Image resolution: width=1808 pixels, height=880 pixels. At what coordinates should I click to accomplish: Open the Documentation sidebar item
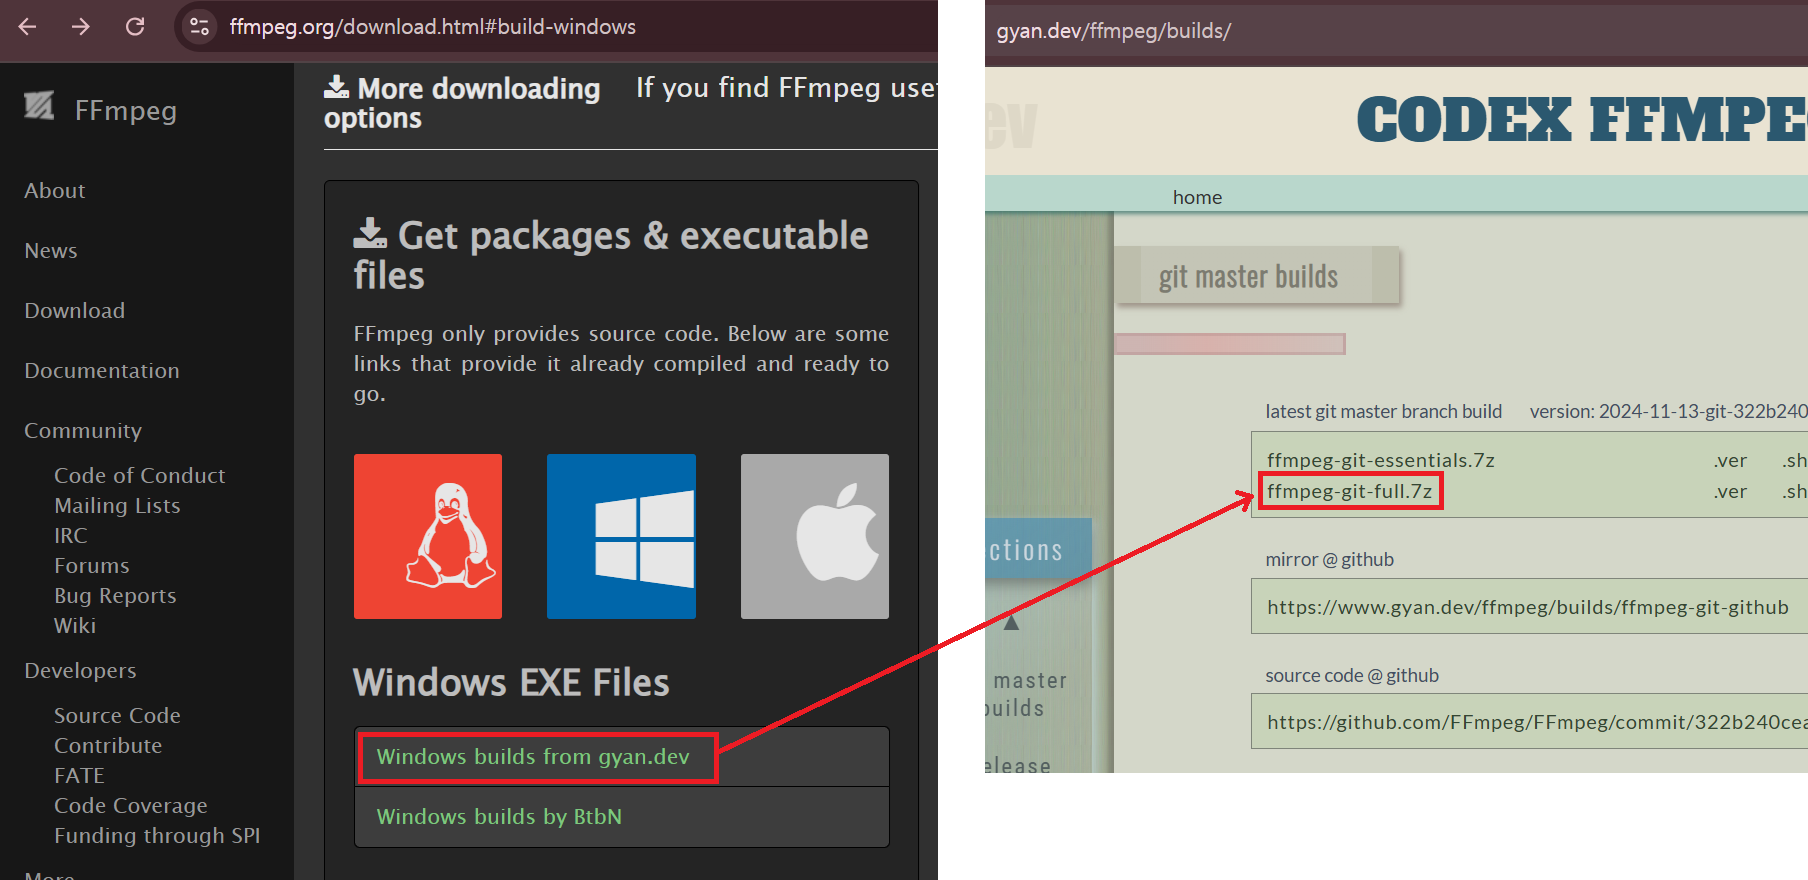(x=102, y=371)
